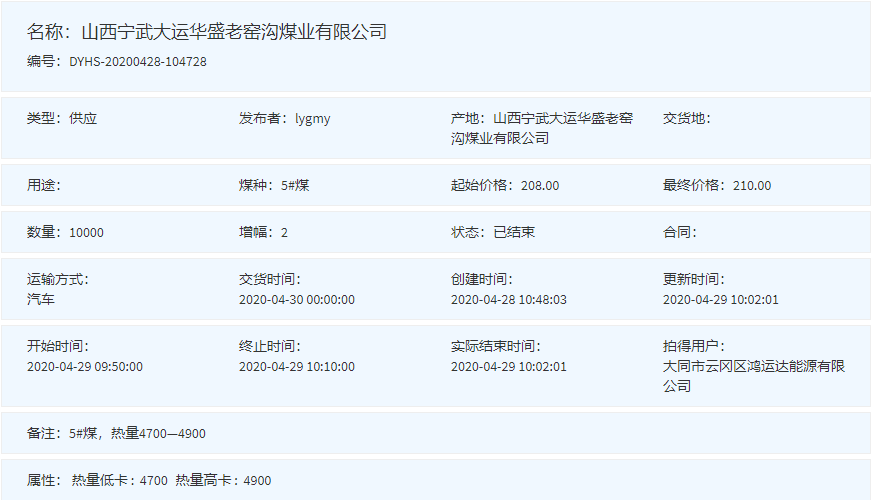
Task: Click the 类型 value 供应
Action: click(x=83, y=118)
